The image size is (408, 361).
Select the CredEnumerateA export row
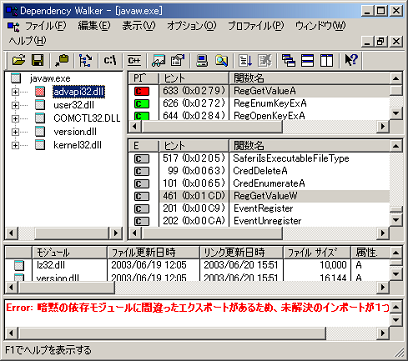tap(259, 183)
